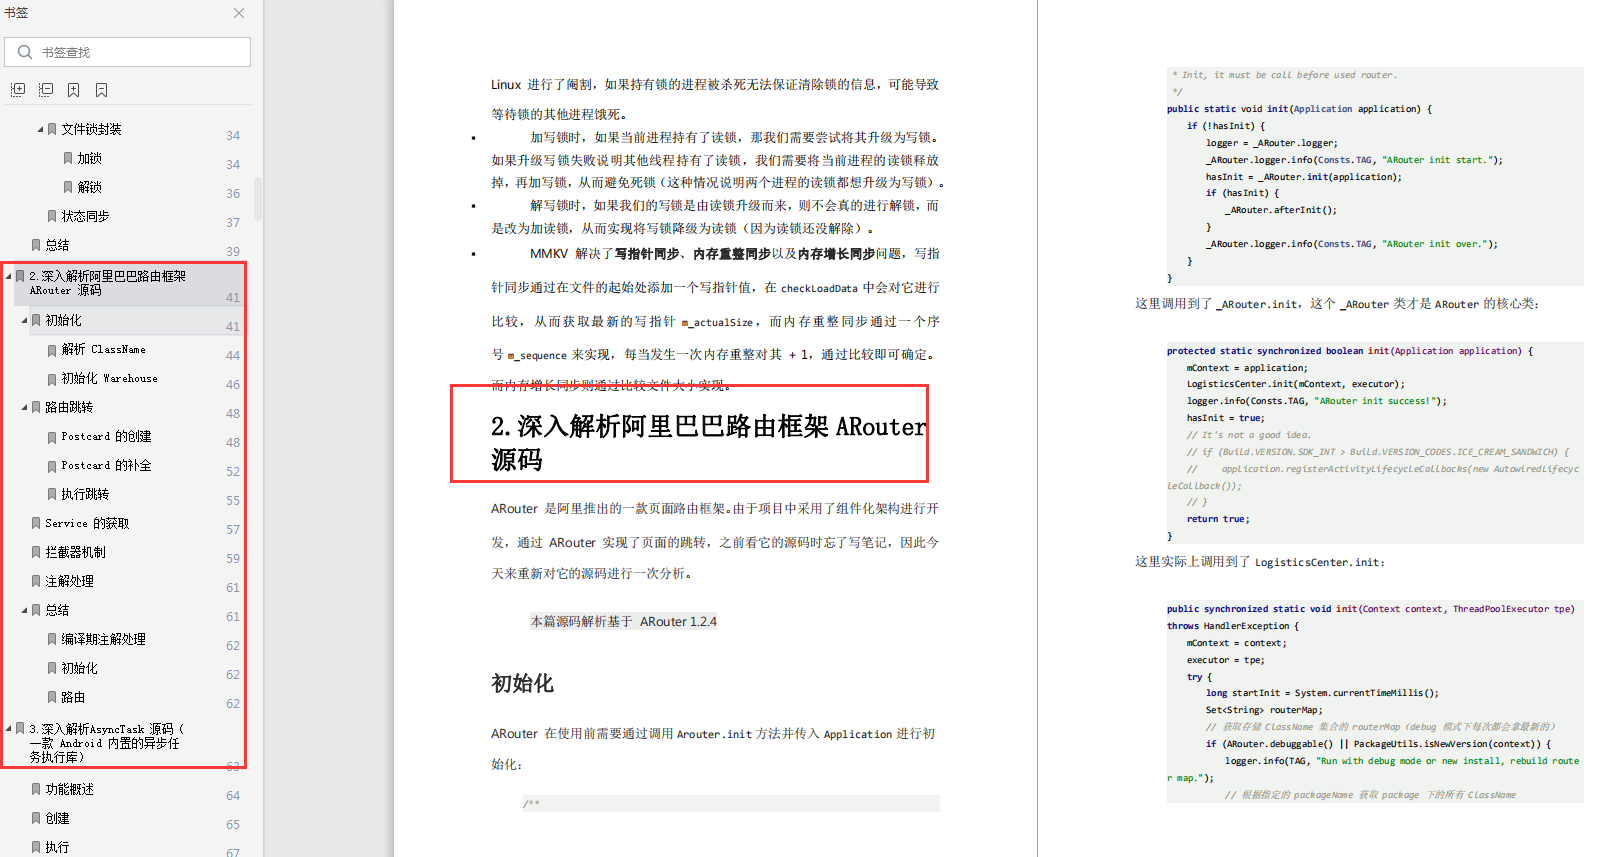Go to the 路由跳转 bookmark
The image size is (1609, 857).
(x=69, y=407)
